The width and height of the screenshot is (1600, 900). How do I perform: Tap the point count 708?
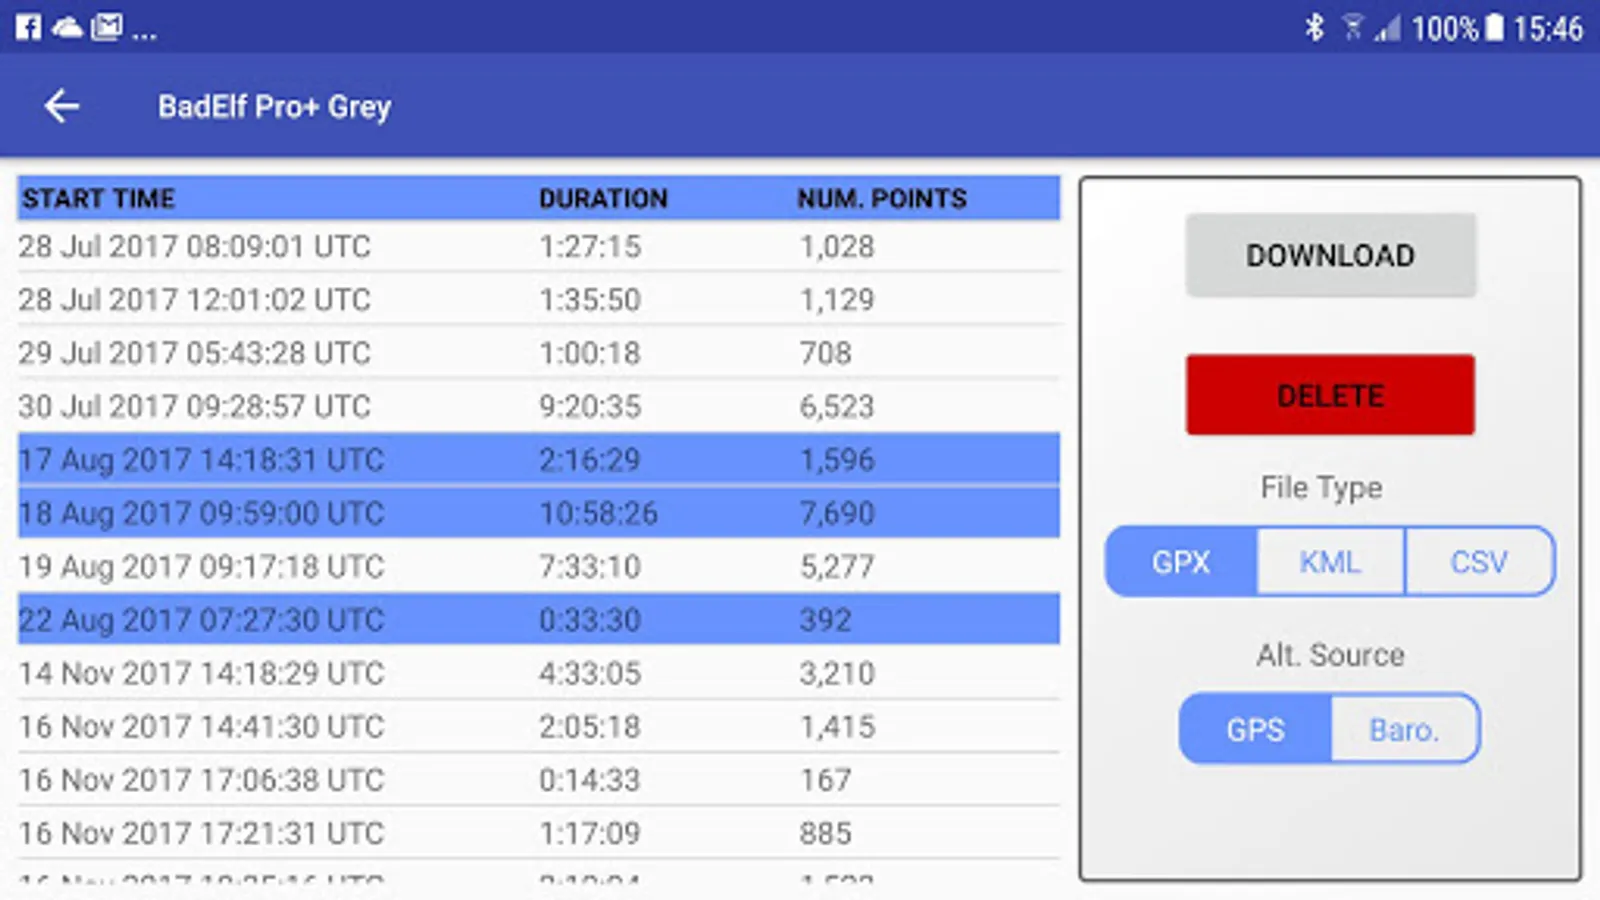[x=825, y=353]
